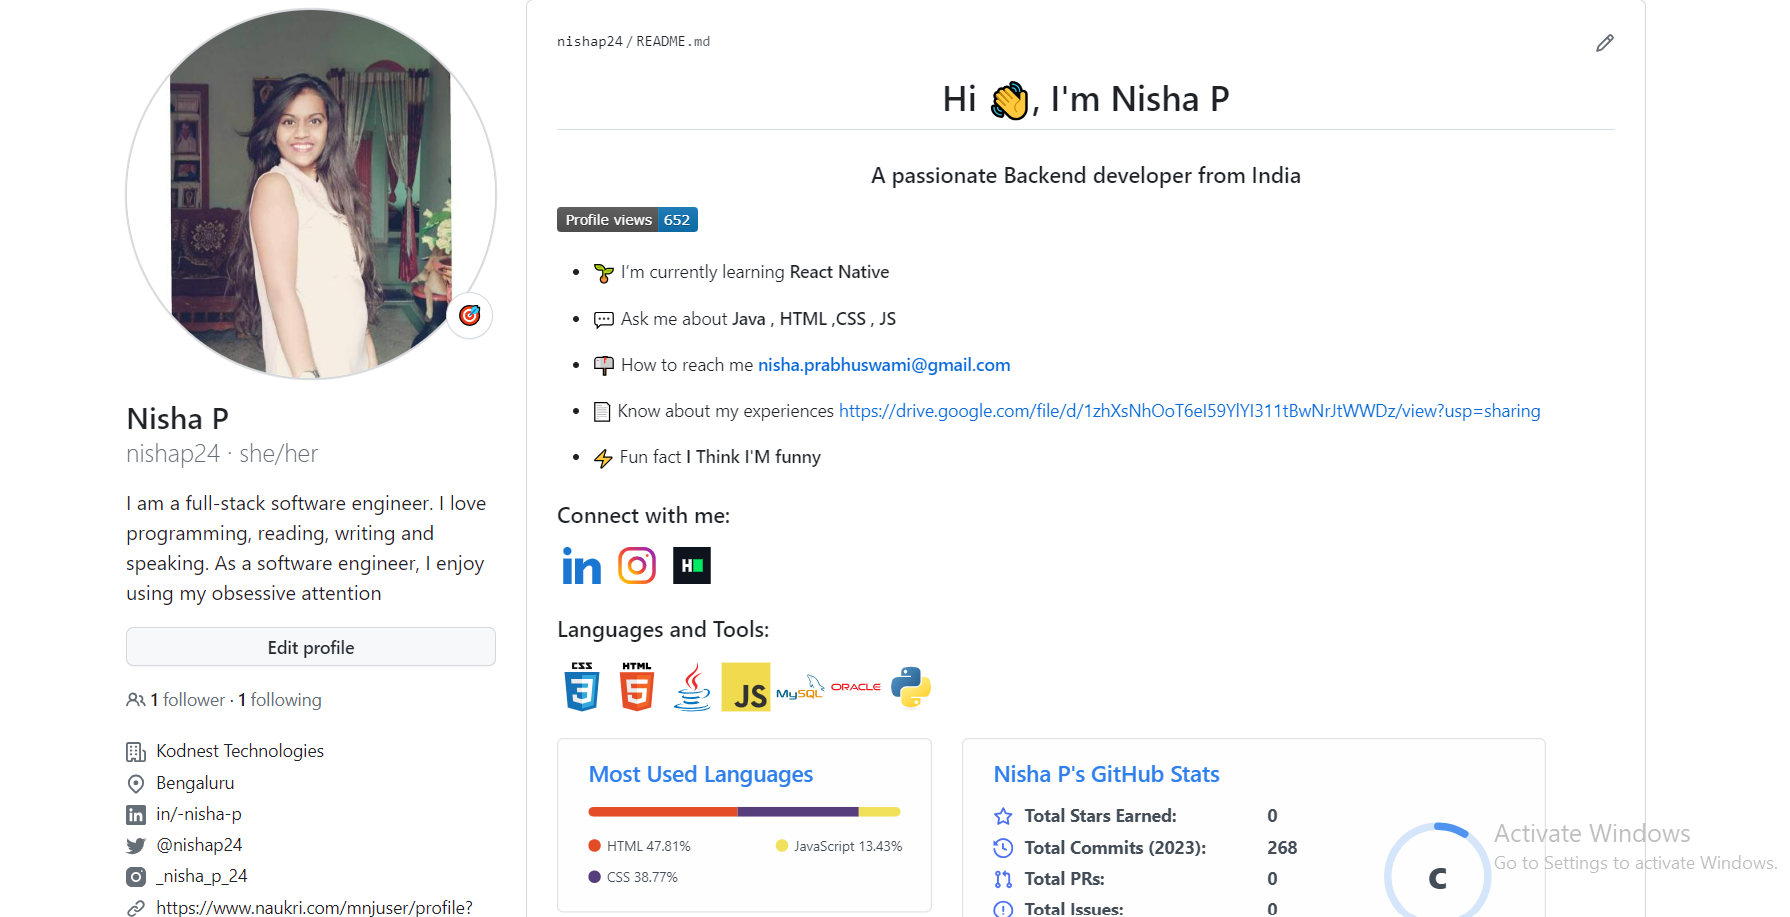Click the purple CSS segment of language bar
This screenshot has width=1790, height=917.
tap(798, 812)
